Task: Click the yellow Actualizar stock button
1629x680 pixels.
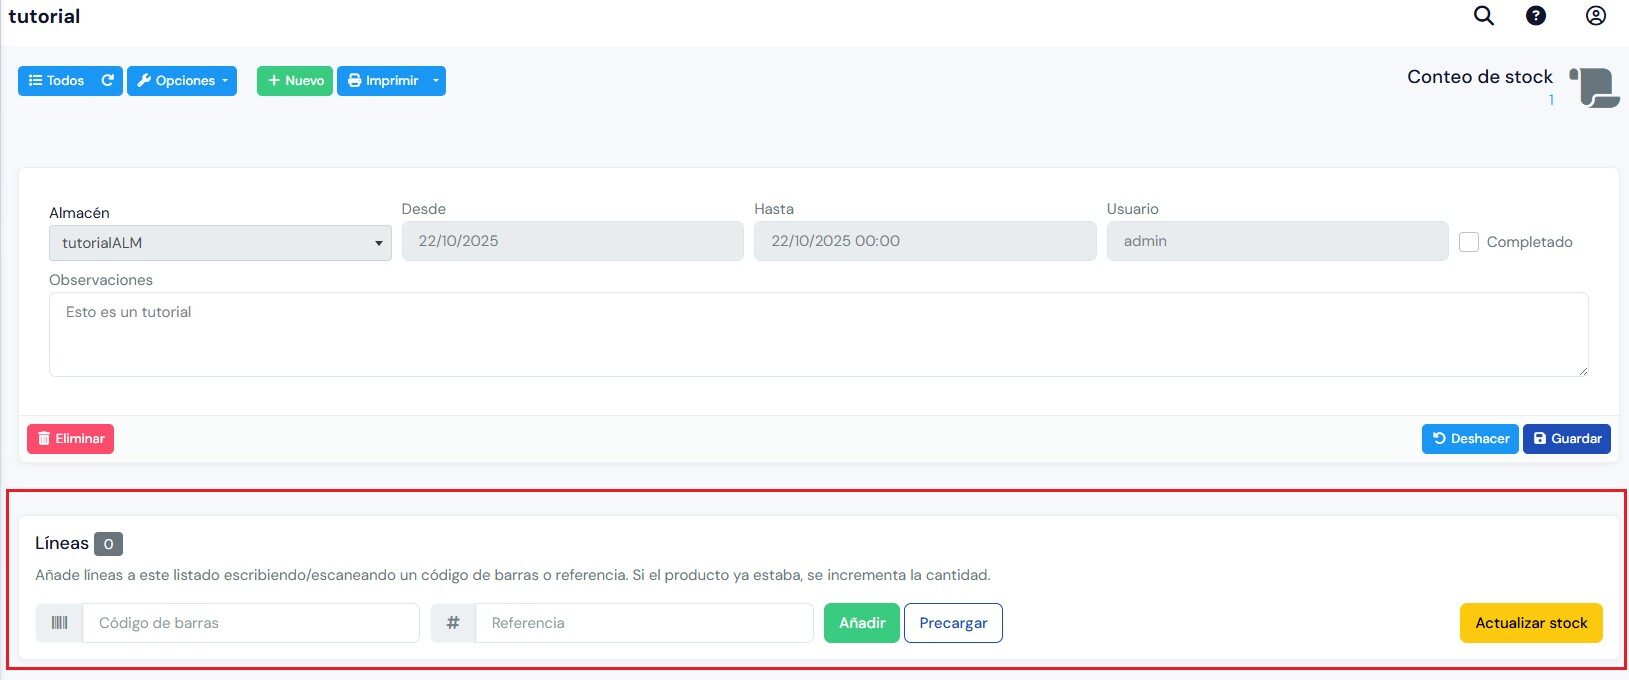Action: (1531, 623)
